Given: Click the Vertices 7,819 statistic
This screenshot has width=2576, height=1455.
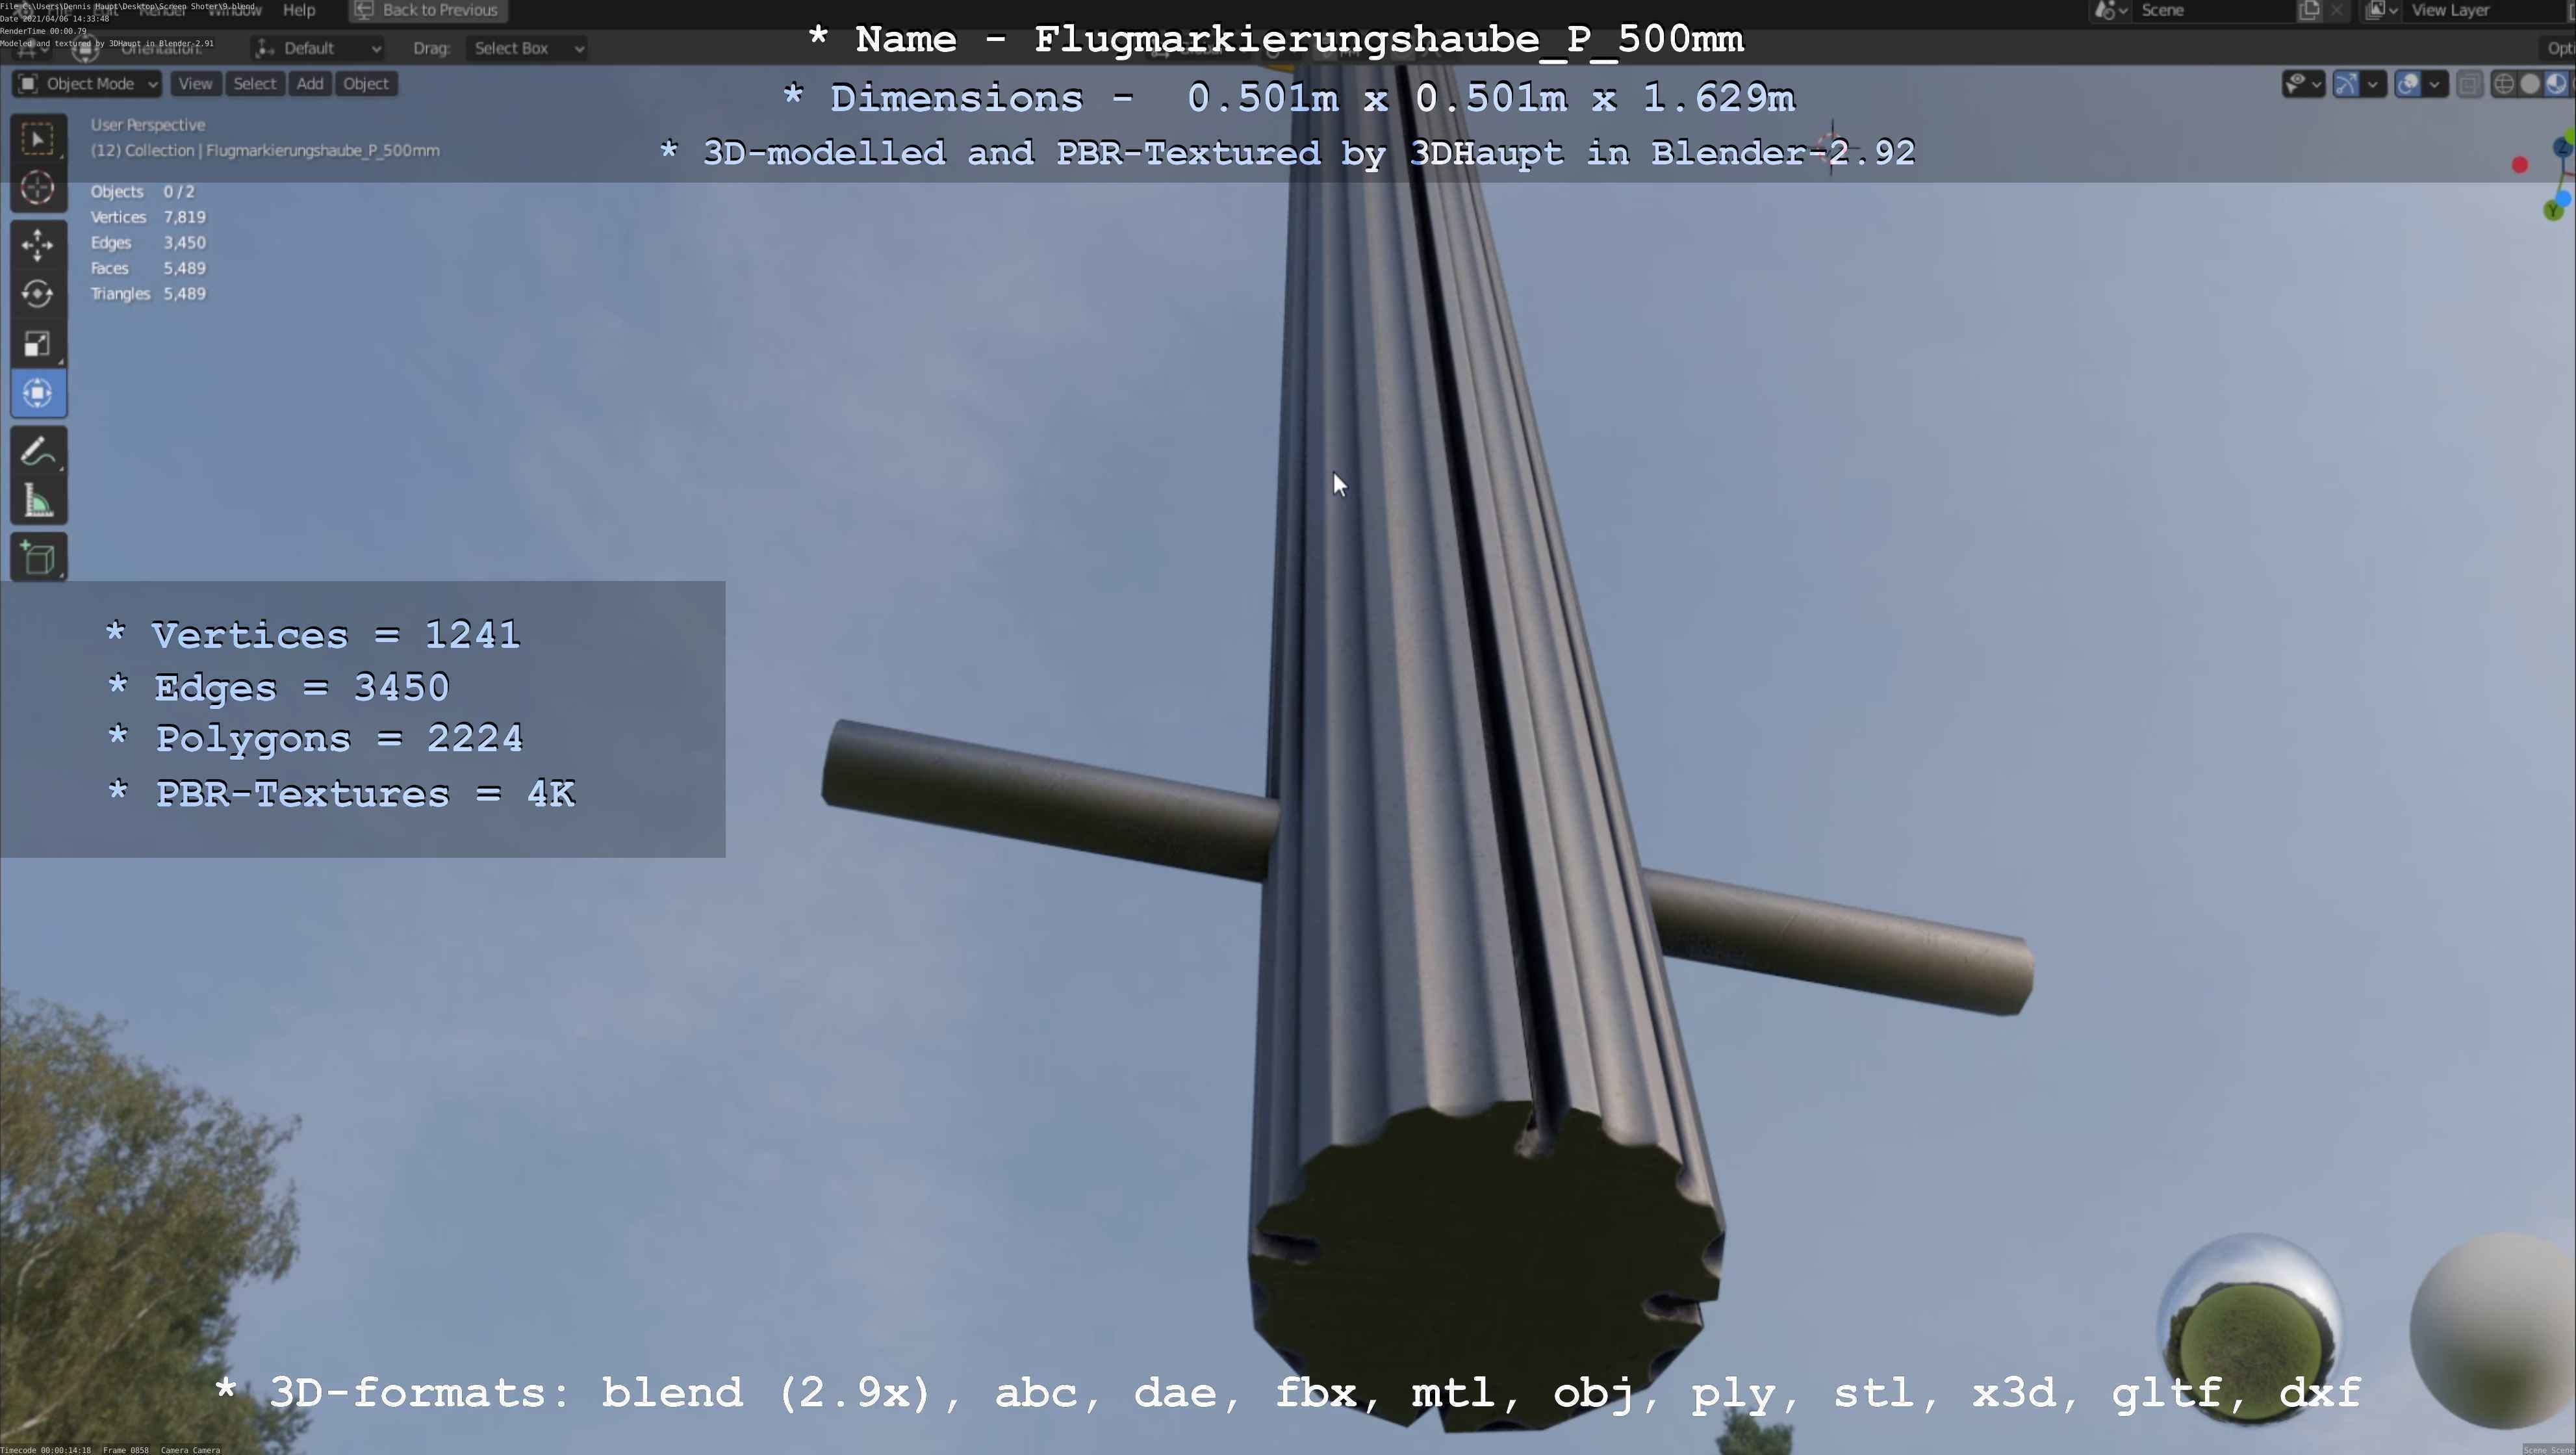Looking at the screenshot, I should 148,217.
